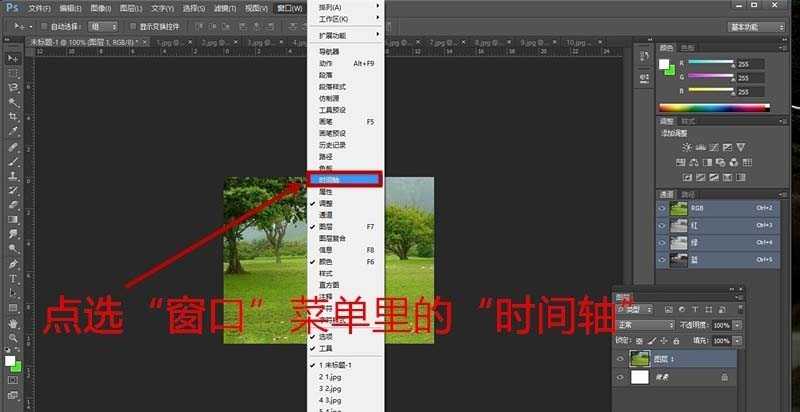Select the Dodge tool

pos(13,249)
